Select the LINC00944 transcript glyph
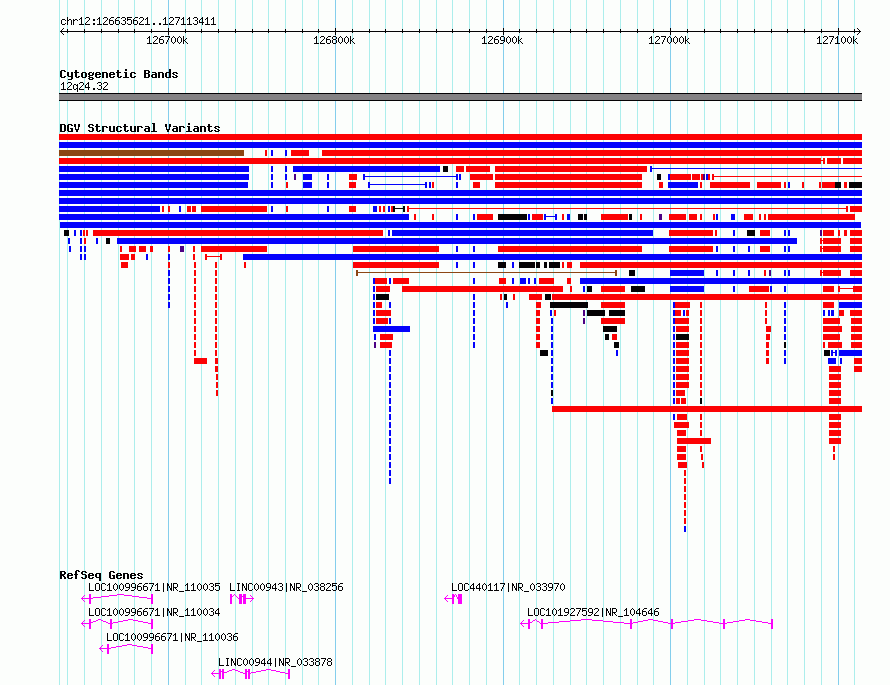 point(251,674)
